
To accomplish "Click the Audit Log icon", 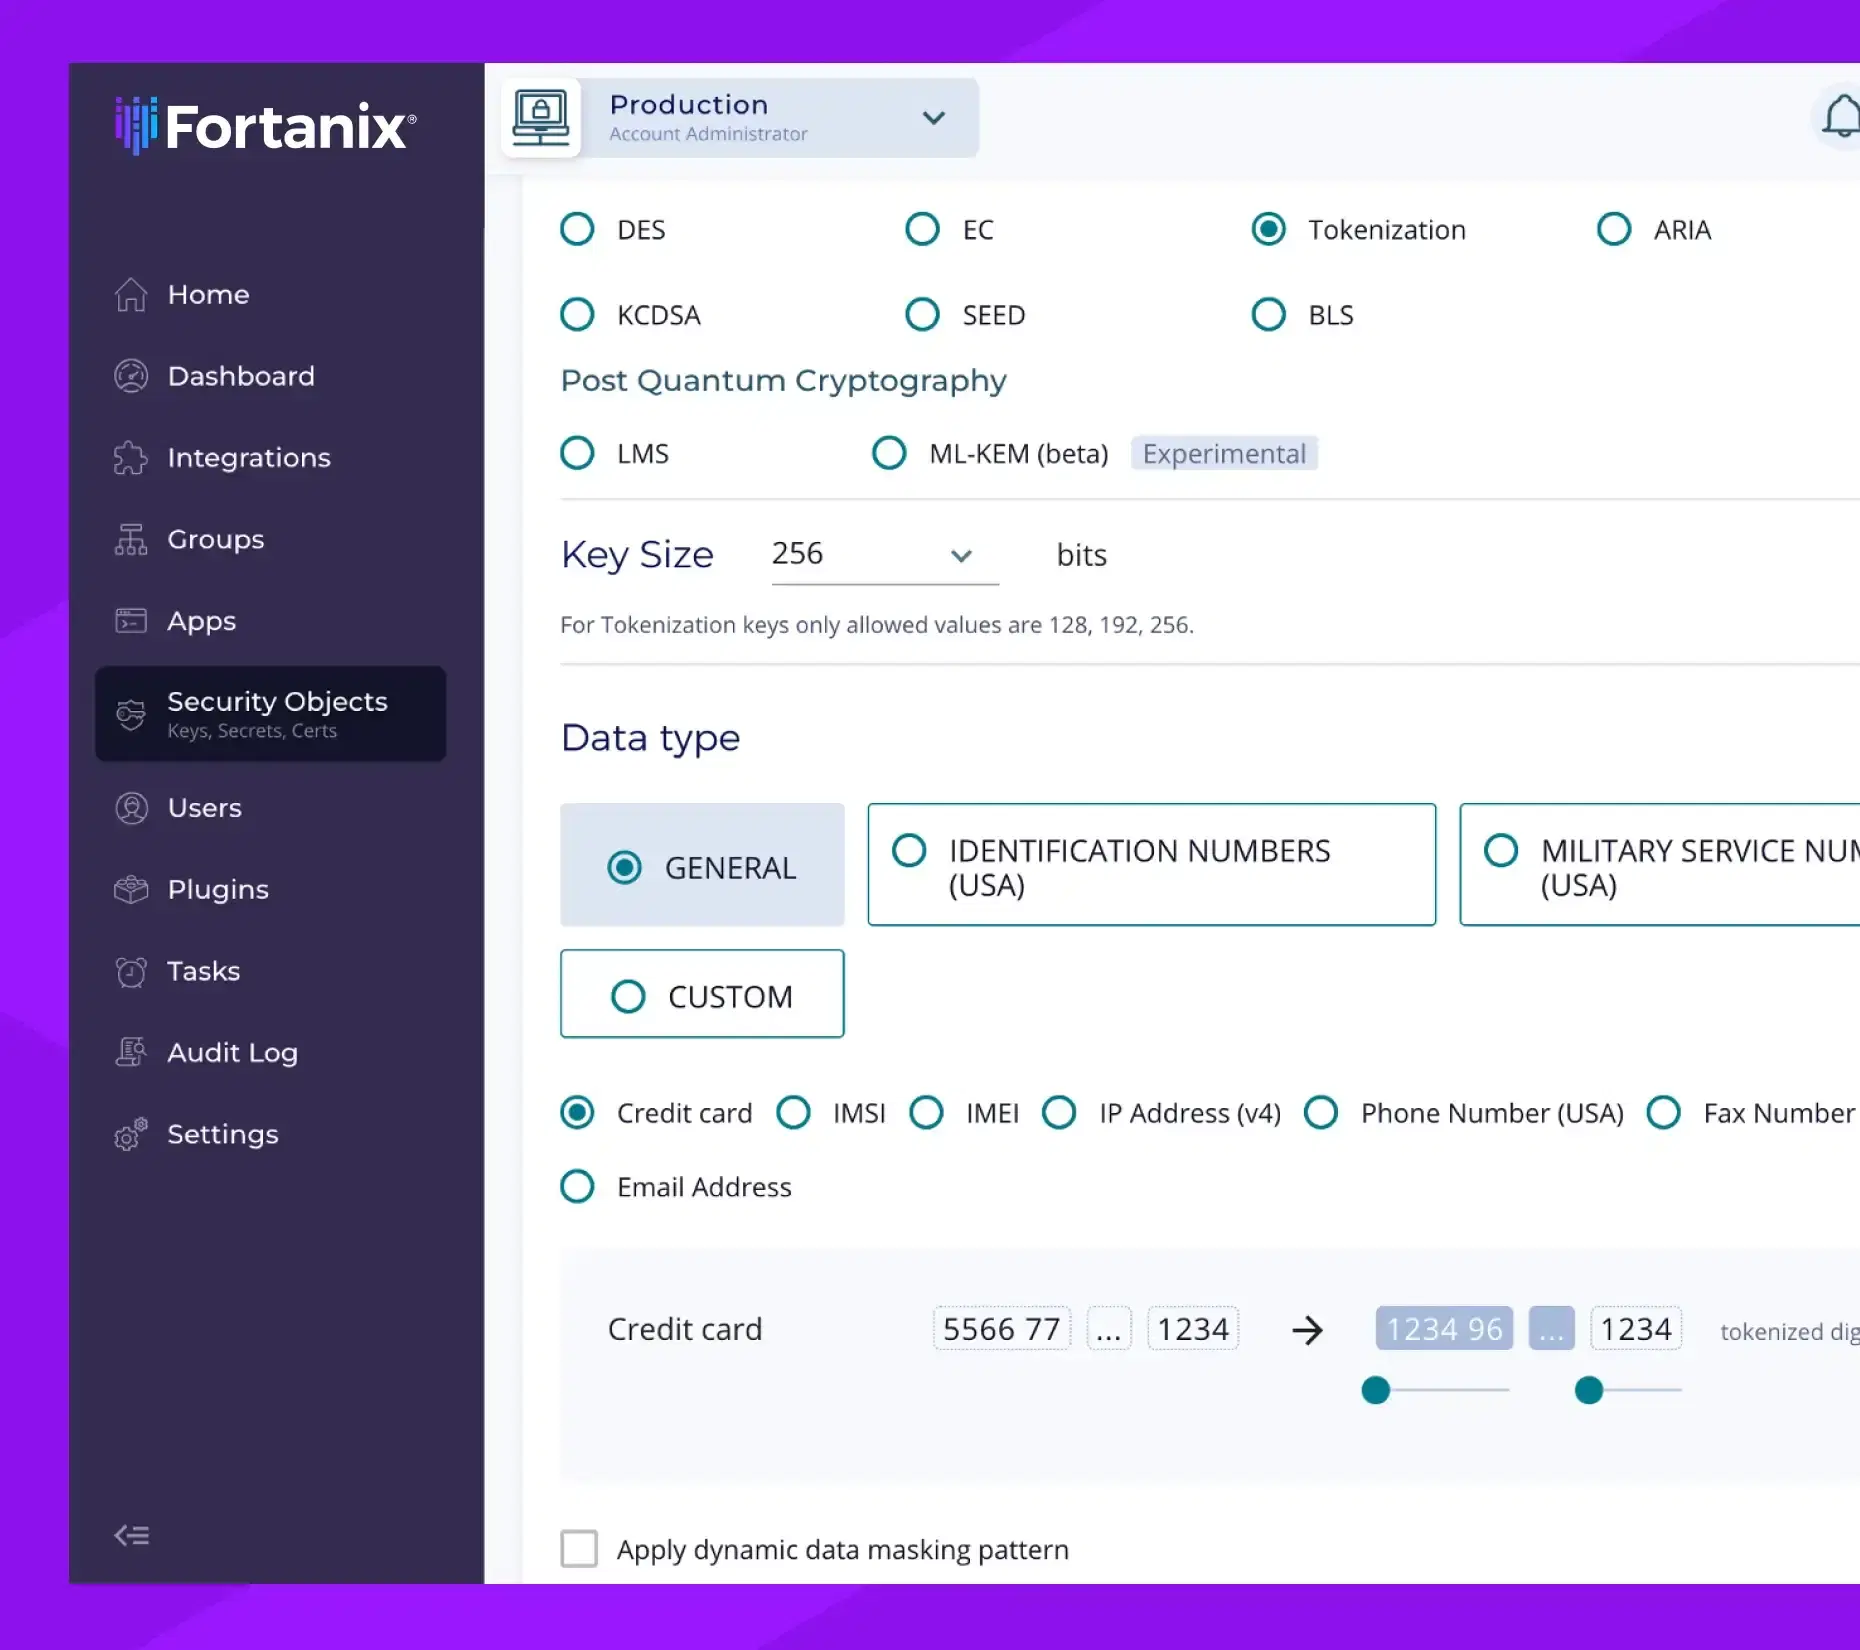I will [131, 1052].
